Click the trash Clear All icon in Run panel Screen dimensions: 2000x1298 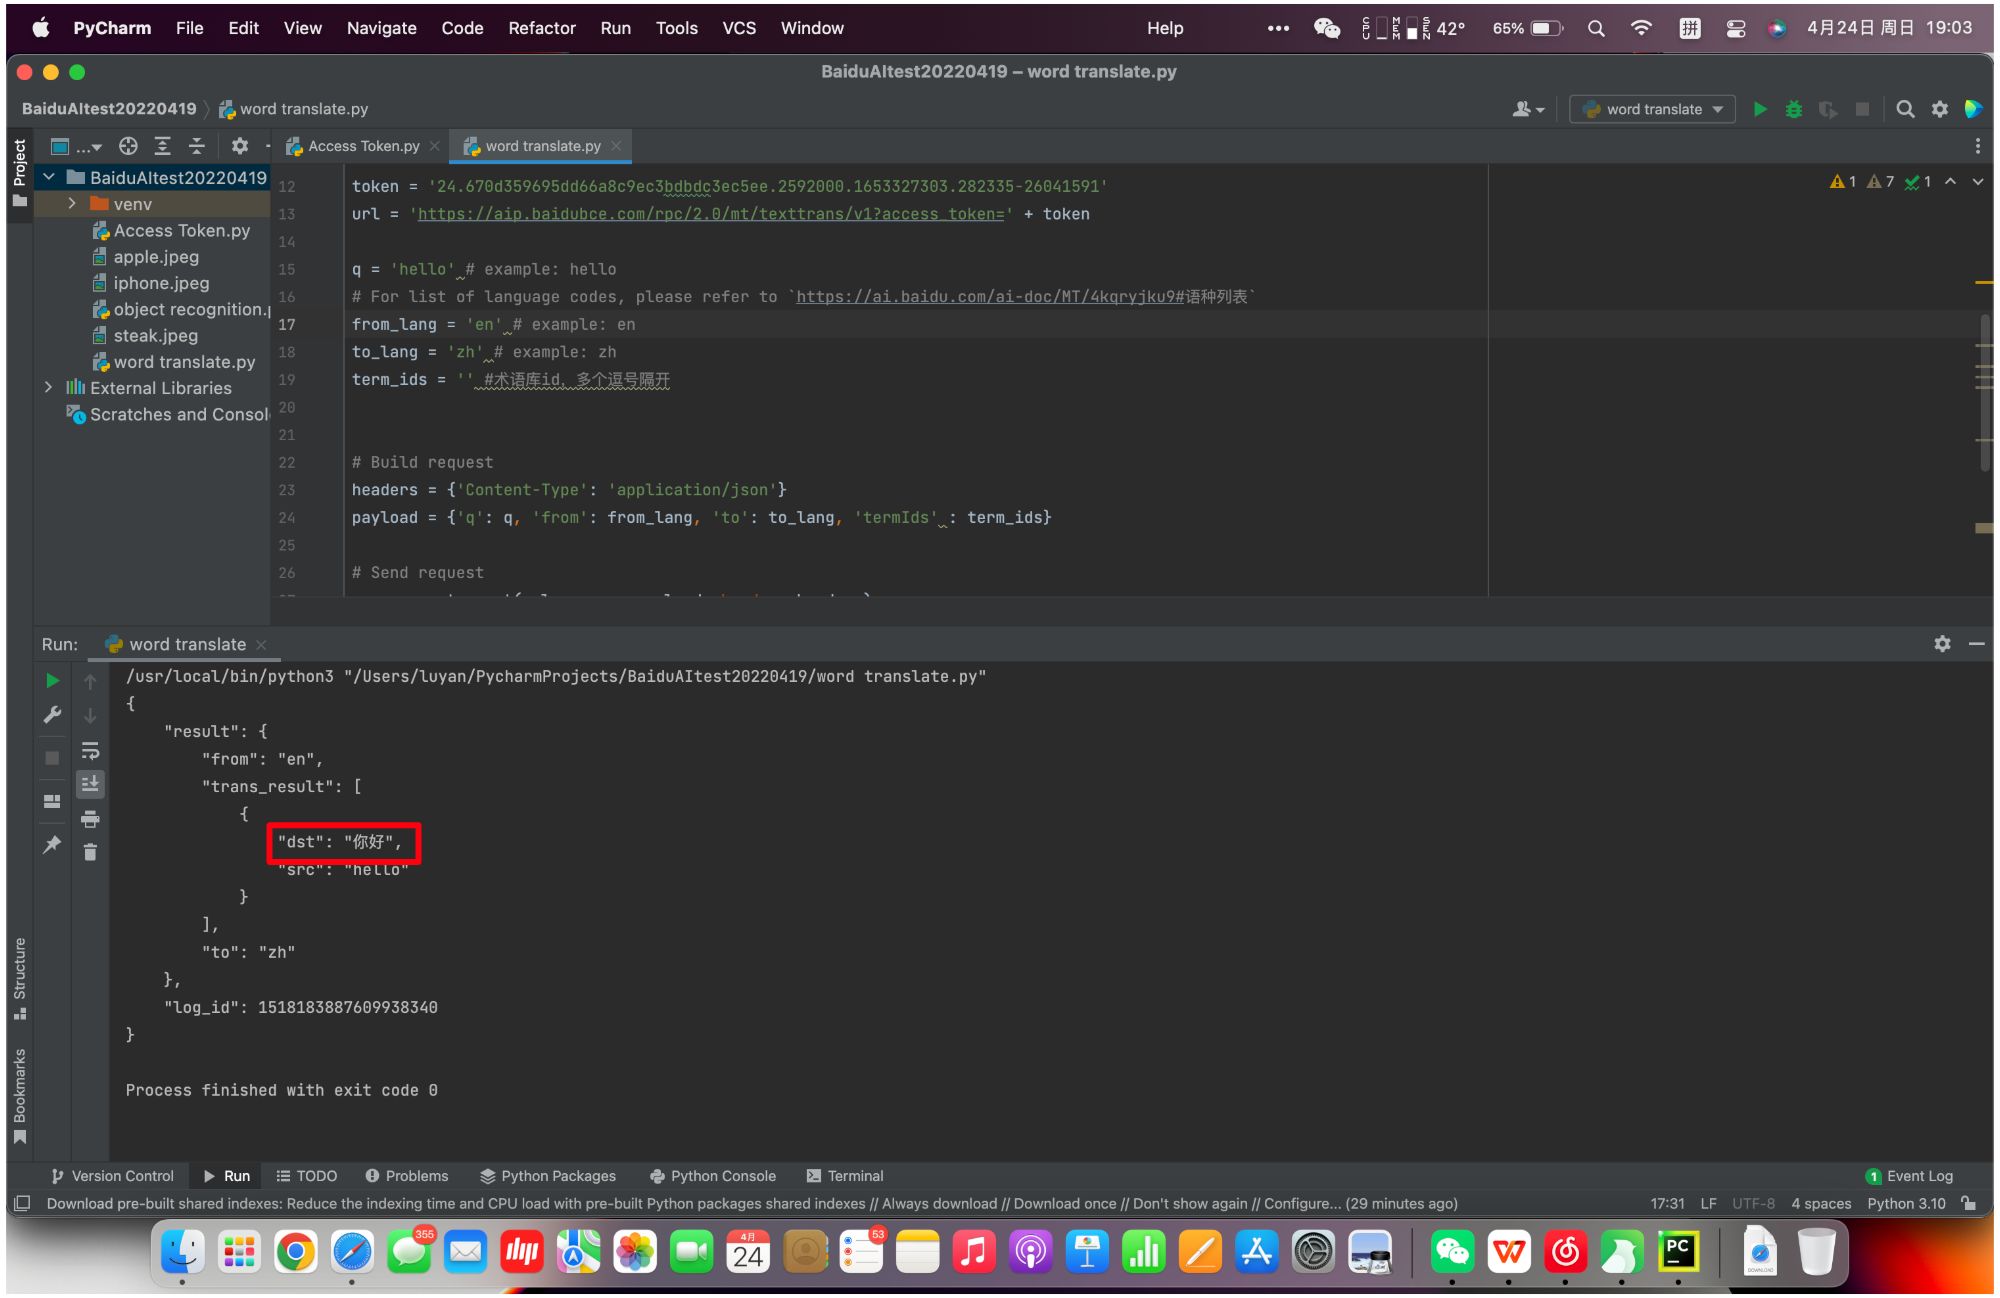[x=90, y=852]
